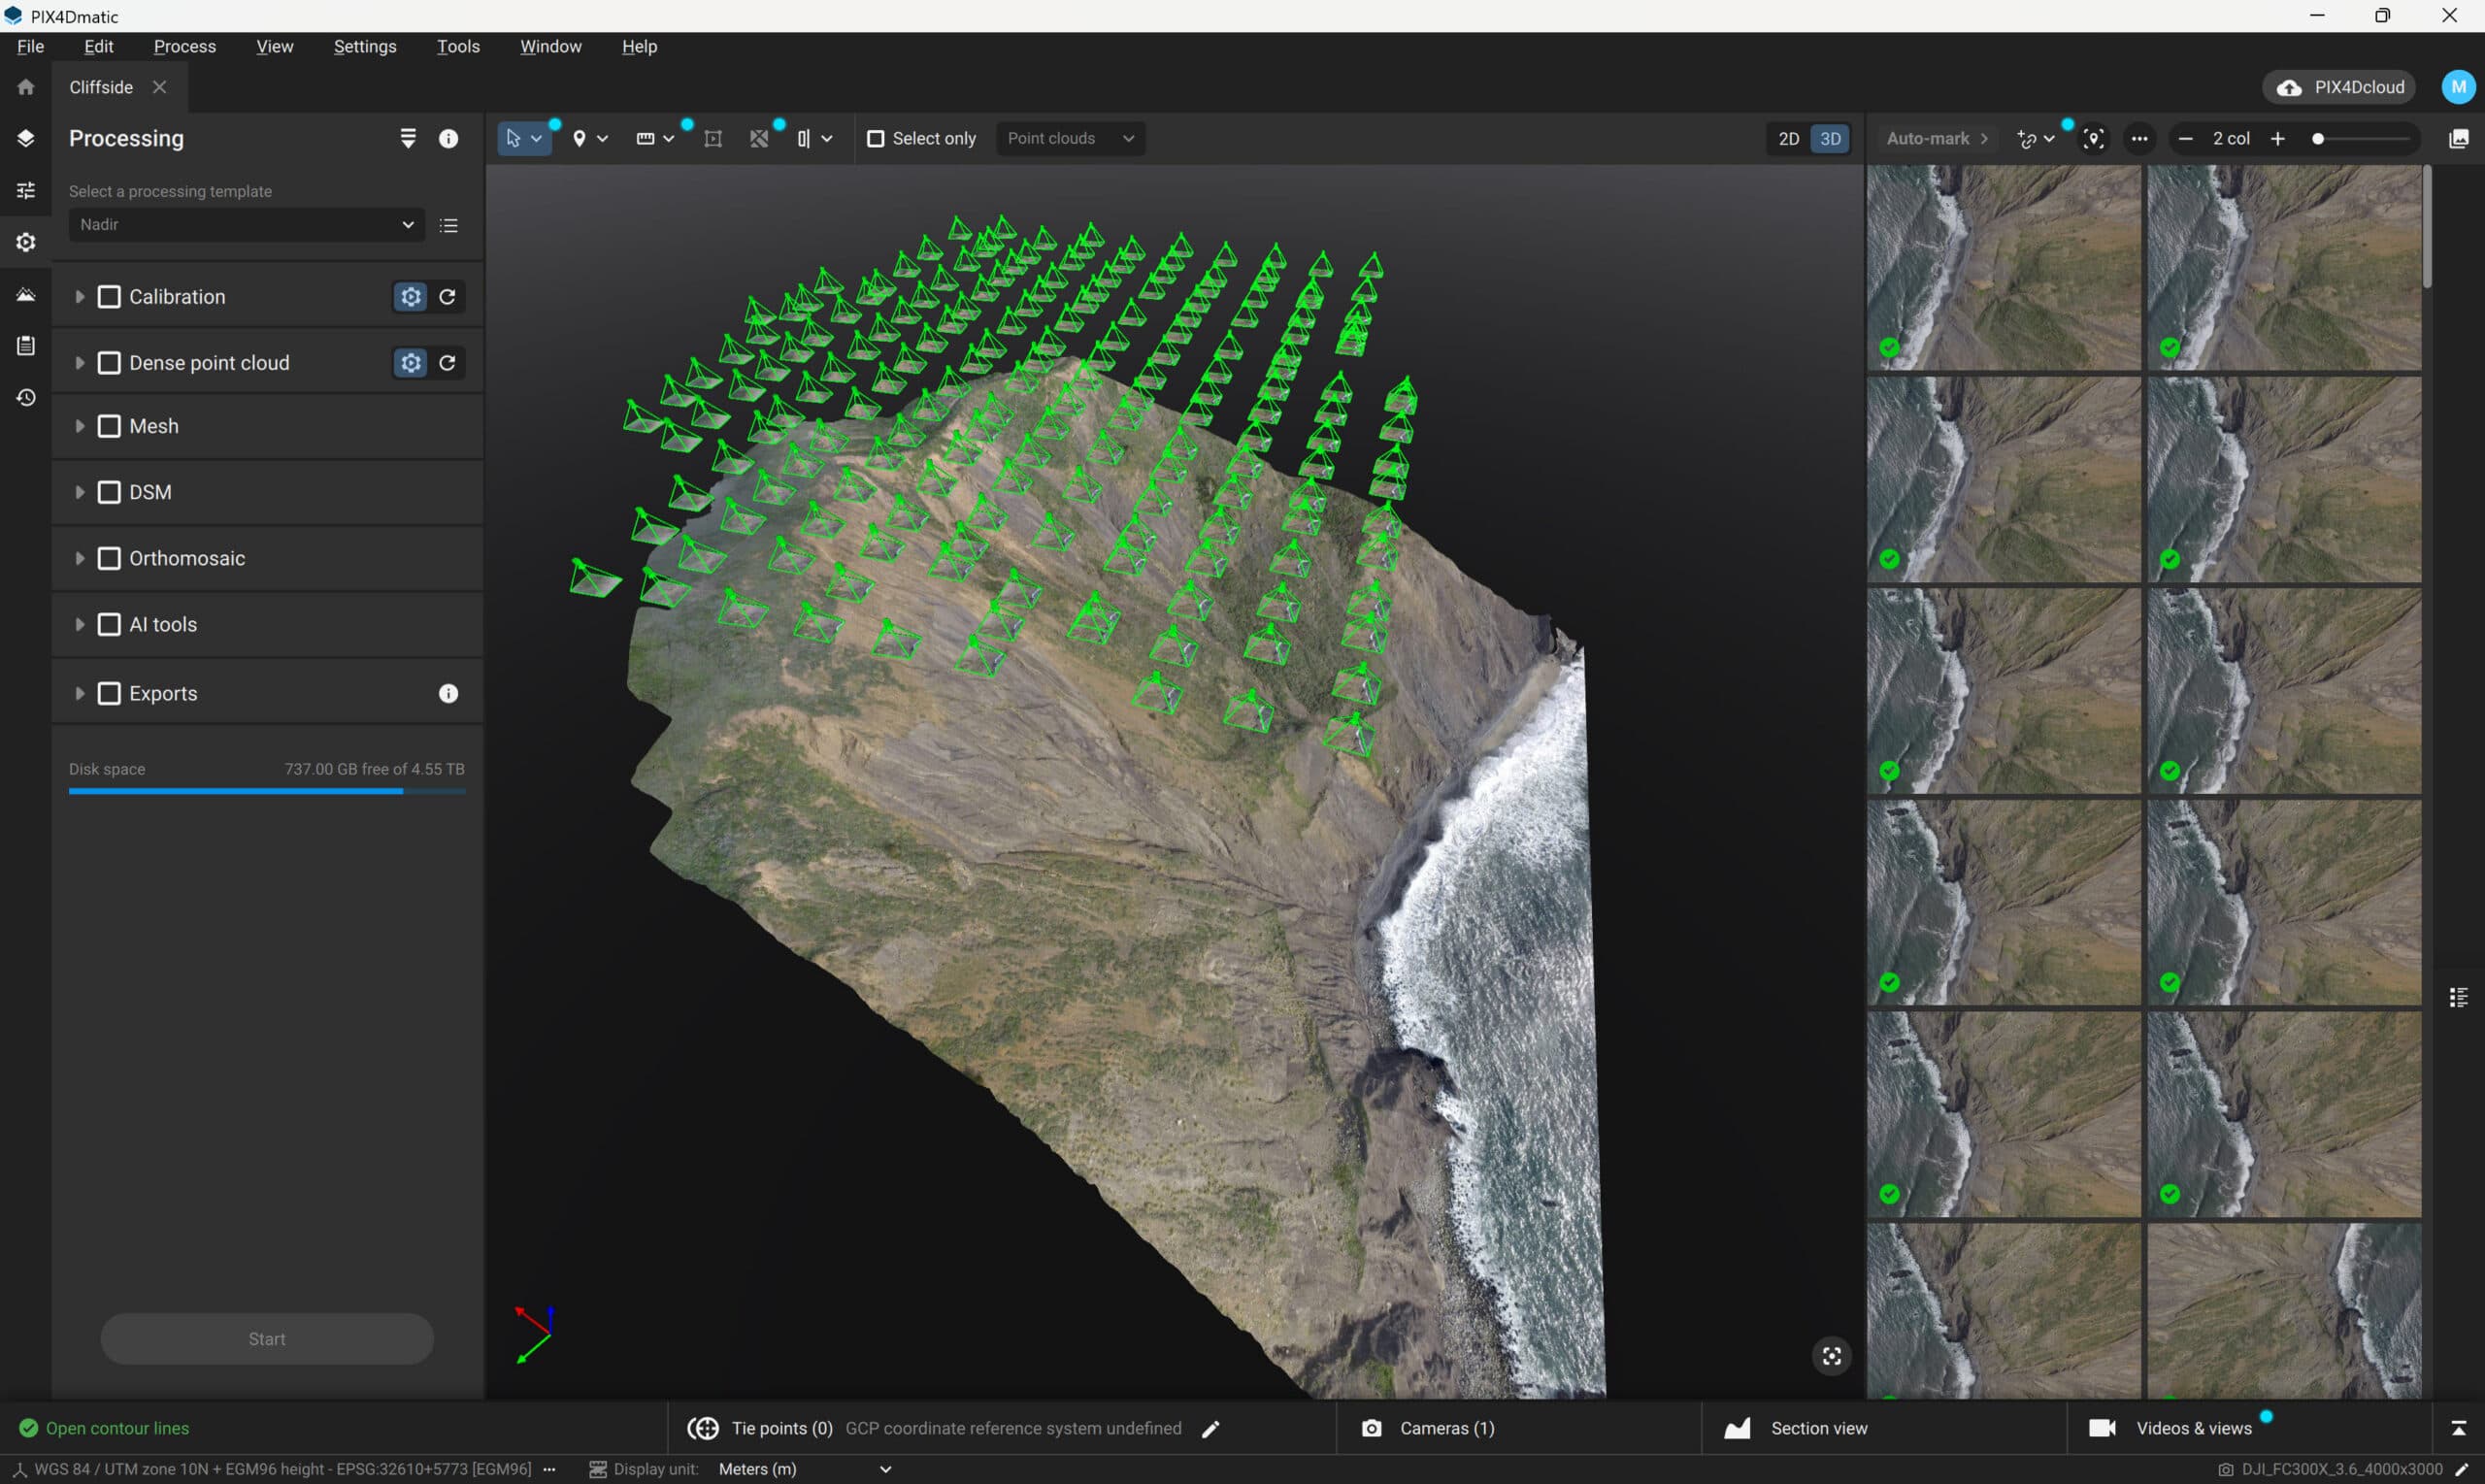Enable the Dense point cloud checkbox
The height and width of the screenshot is (1484, 2485).
coord(109,363)
